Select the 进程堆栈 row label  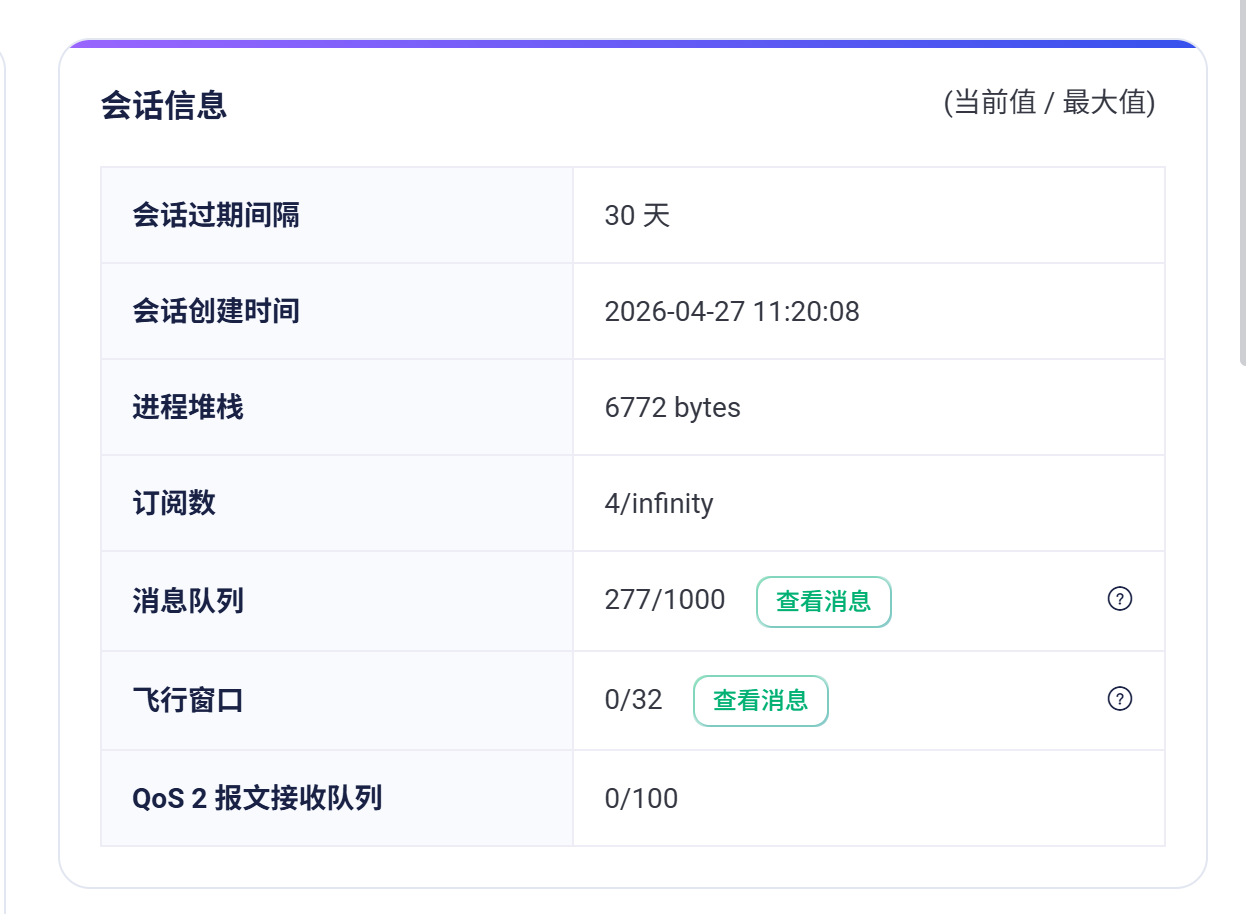pos(188,407)
